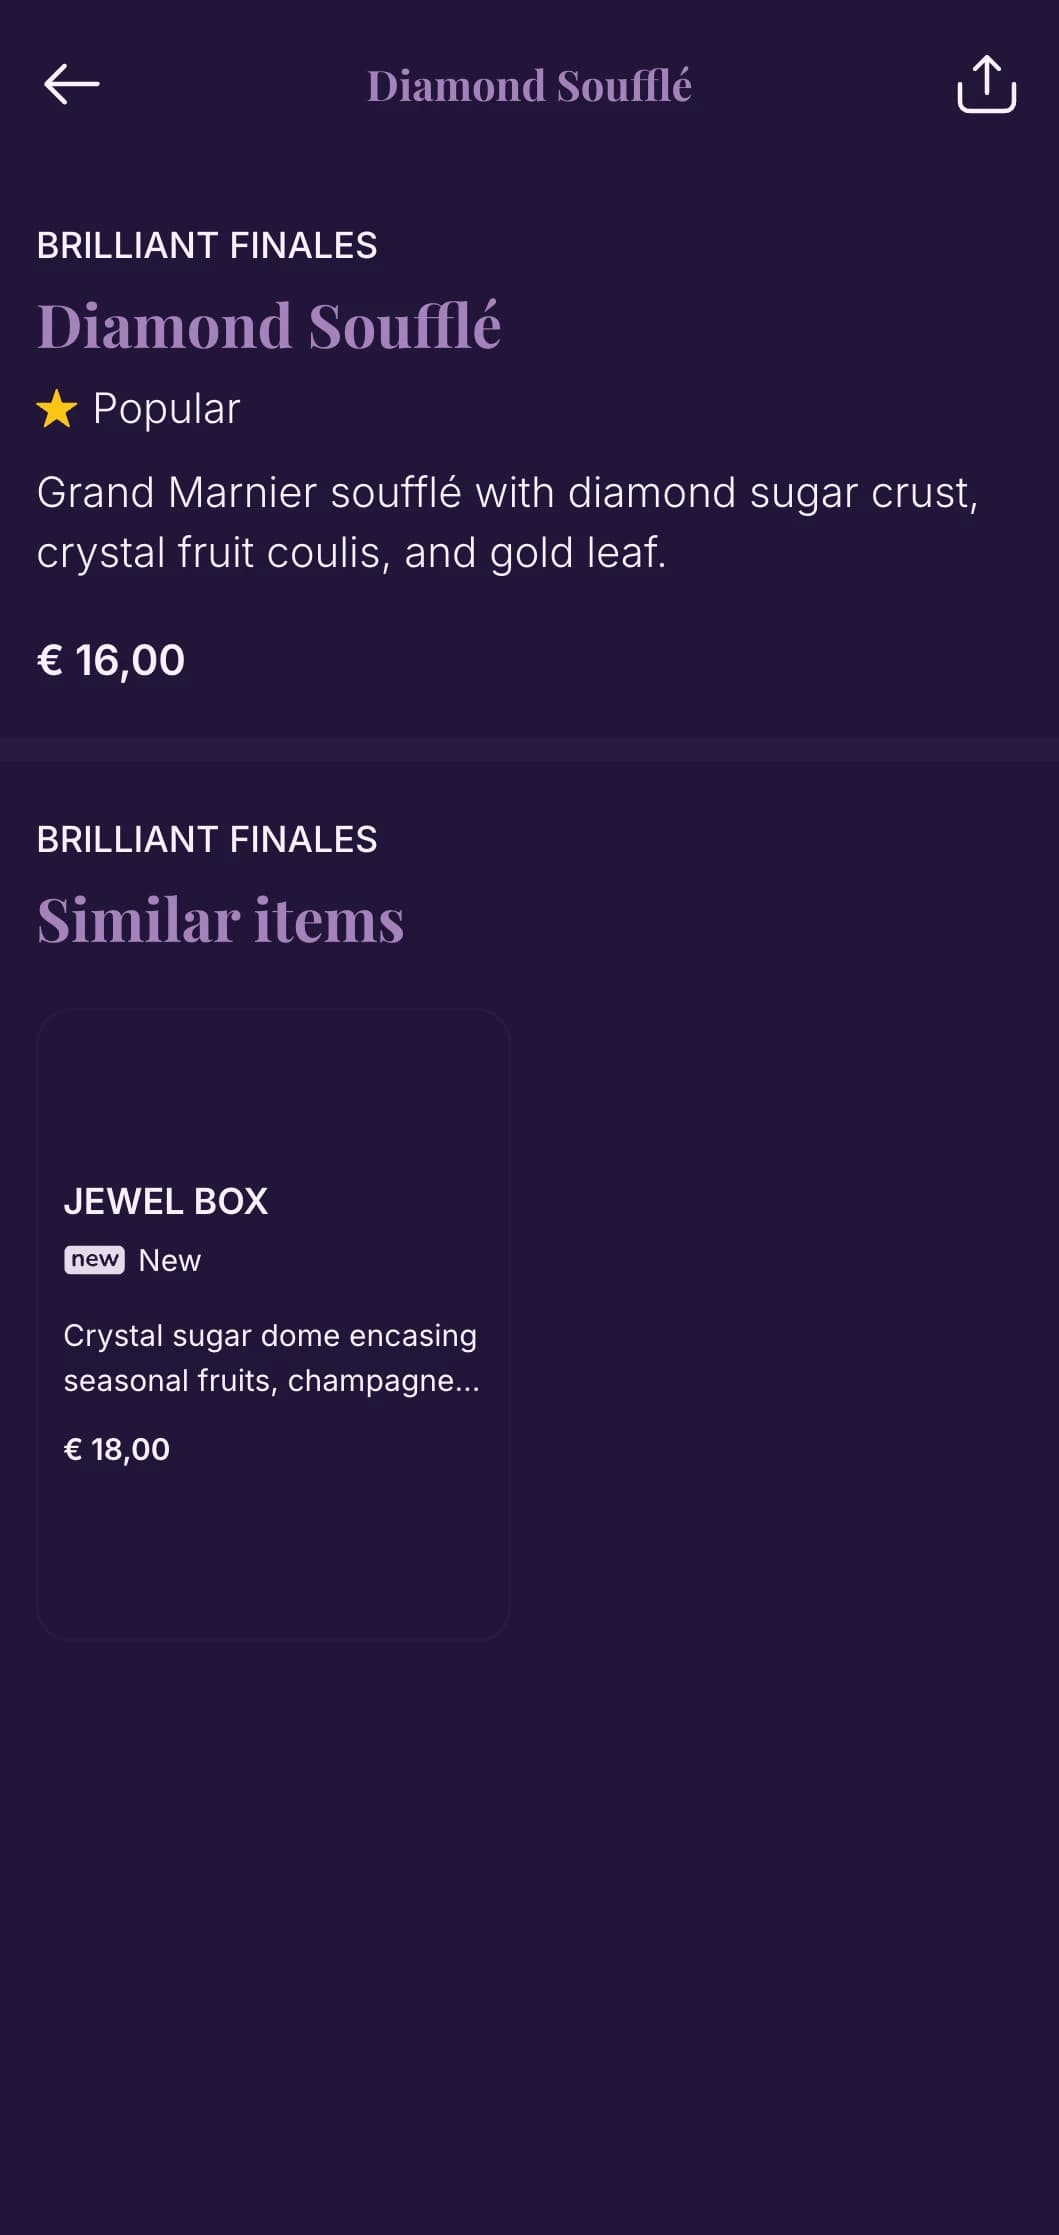This screenshot has width=1059, height=2235.
Task: Click the empty image area of Jewel Box card
Action: pos(273,1090)
